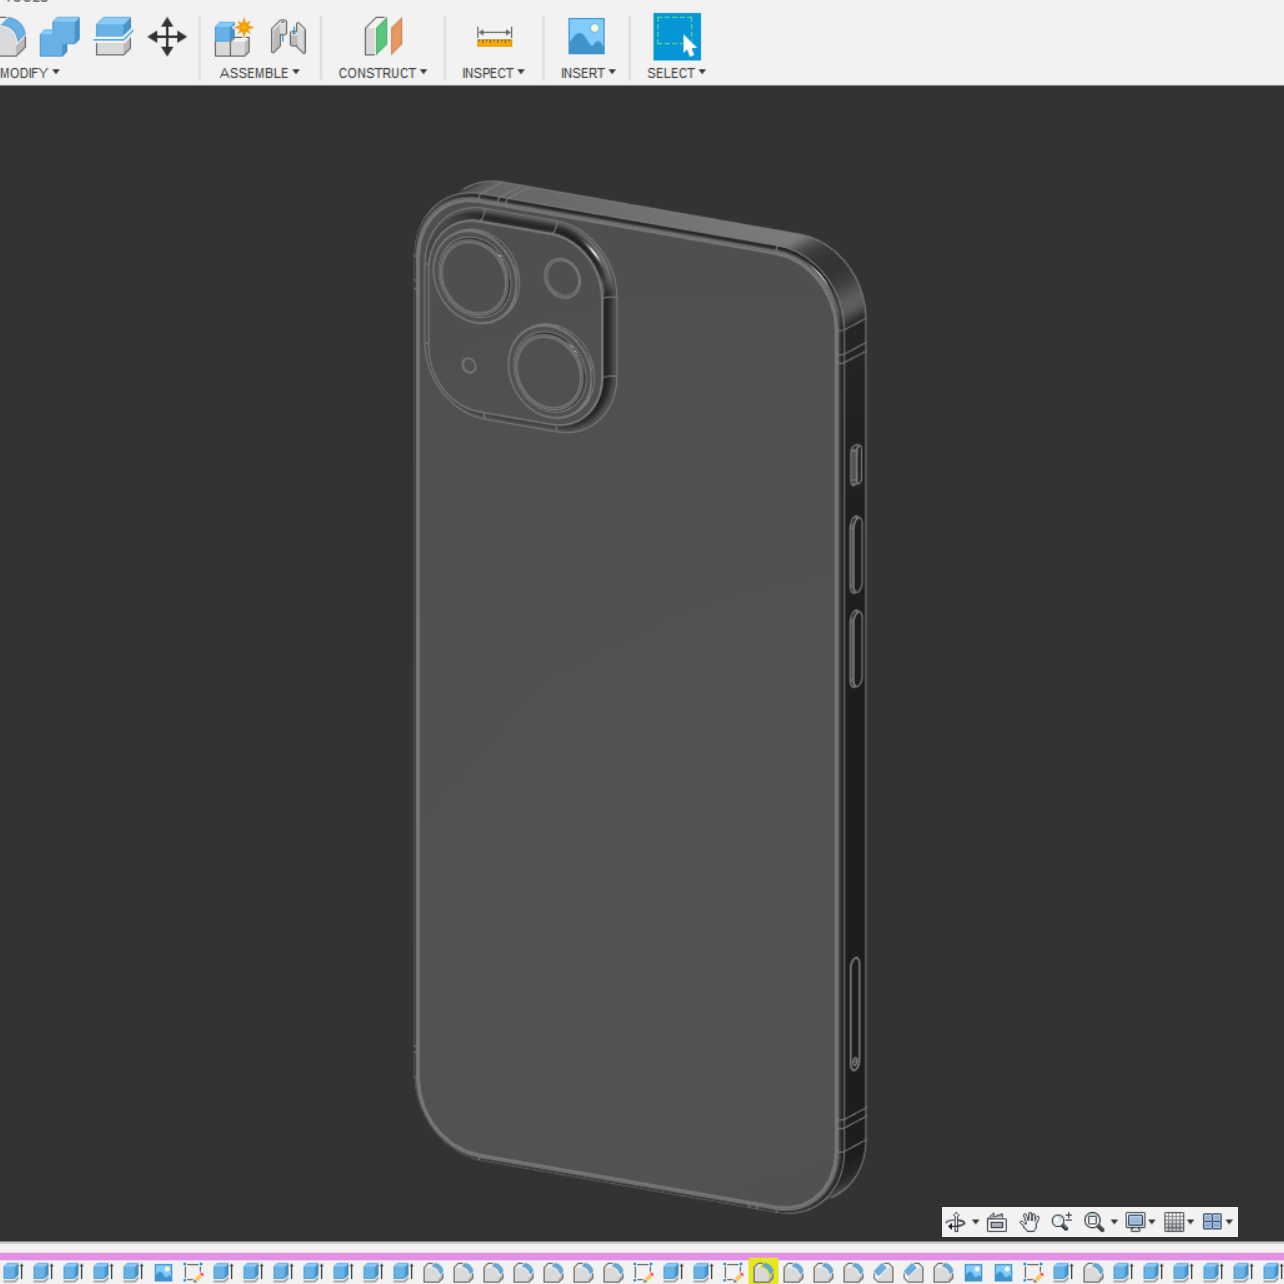Select the Combine bodies tool icon
This screenshot has height=1284, width=1284.
click(x=60, y=37)
